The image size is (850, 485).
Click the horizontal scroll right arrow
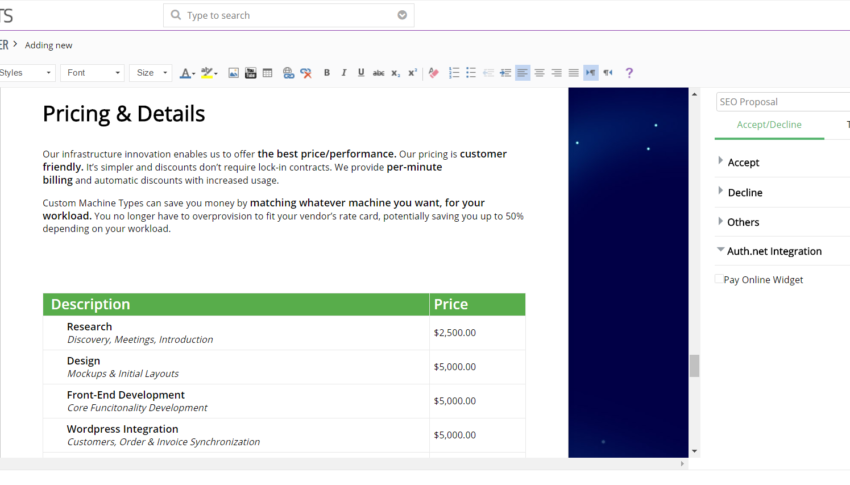tap(682, 464)
